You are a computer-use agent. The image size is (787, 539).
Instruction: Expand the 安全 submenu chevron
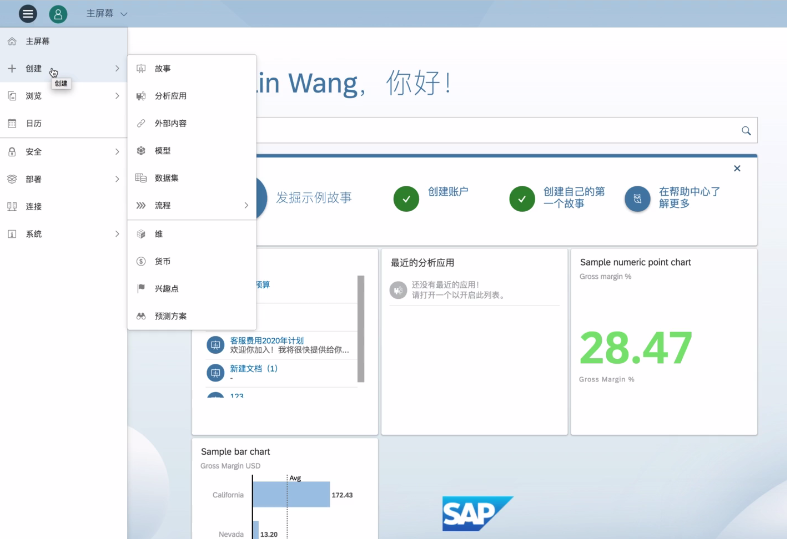pyautogui.click(x=117, y=152)
